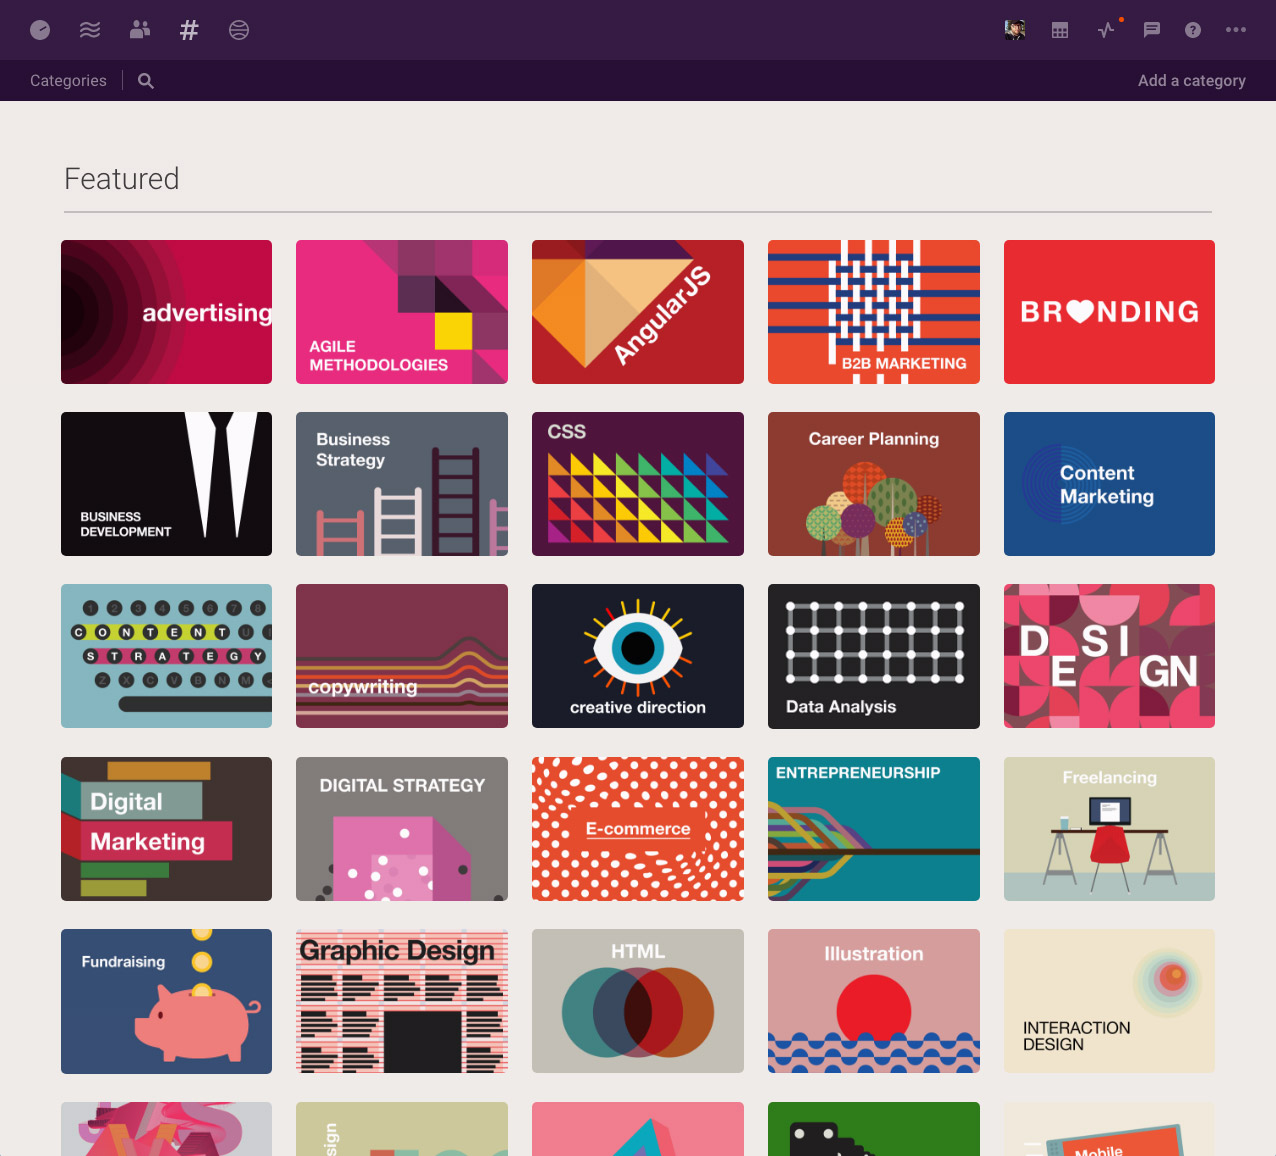Select the Categories tab

[68, 81]
